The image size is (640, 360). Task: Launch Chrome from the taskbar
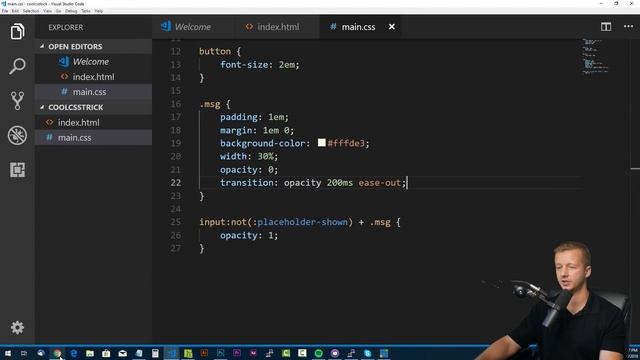[57, 353]
